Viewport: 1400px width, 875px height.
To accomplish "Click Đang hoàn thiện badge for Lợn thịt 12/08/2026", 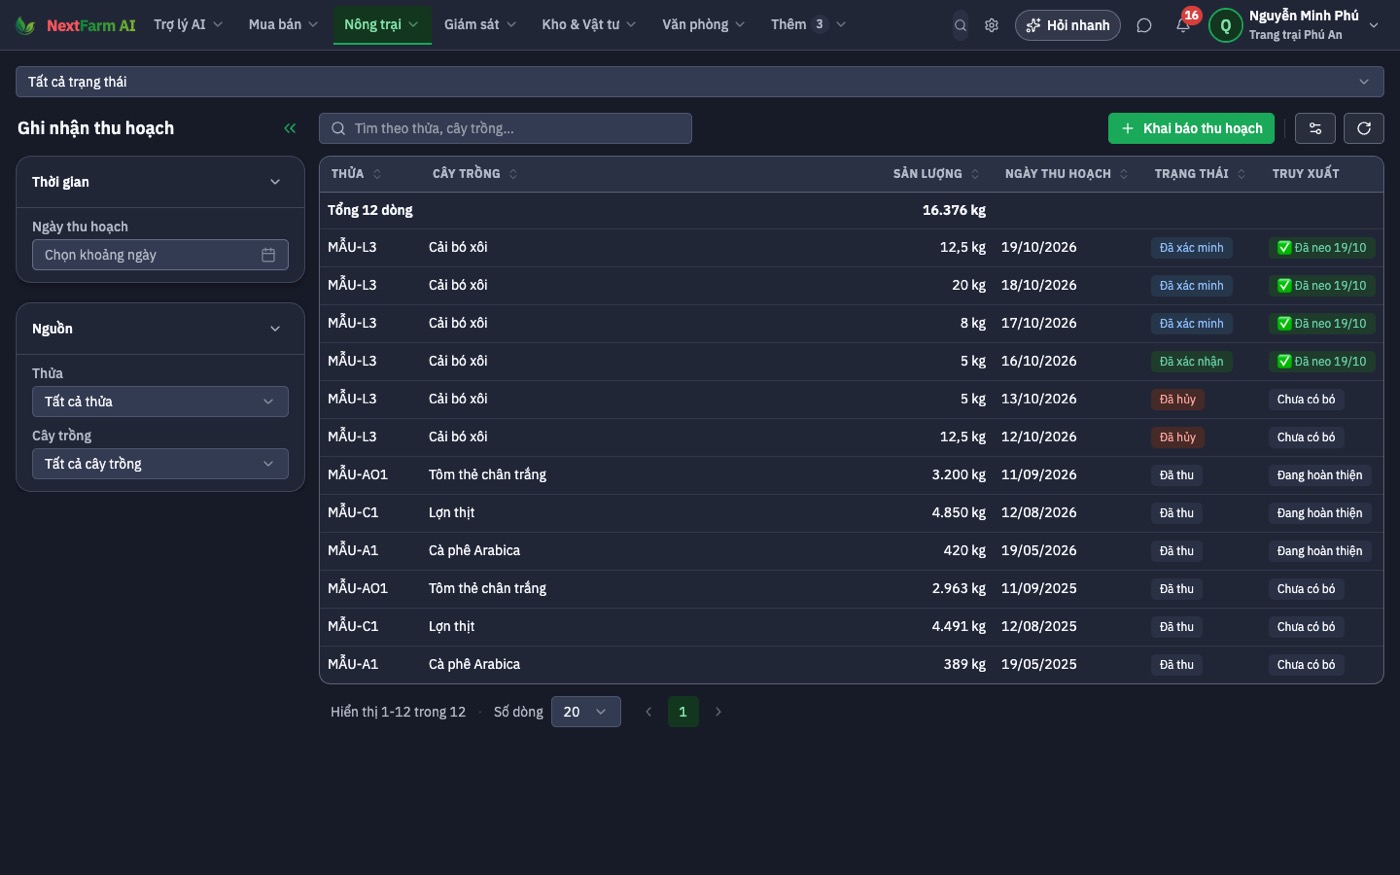I will [x=1319, y=513].
